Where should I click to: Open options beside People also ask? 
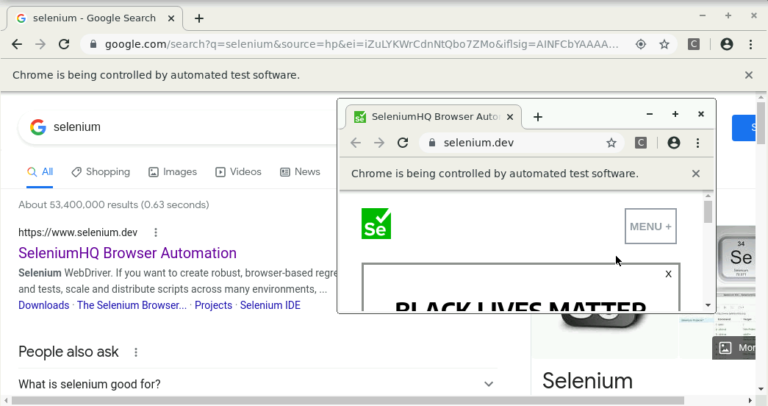point(136,352)
